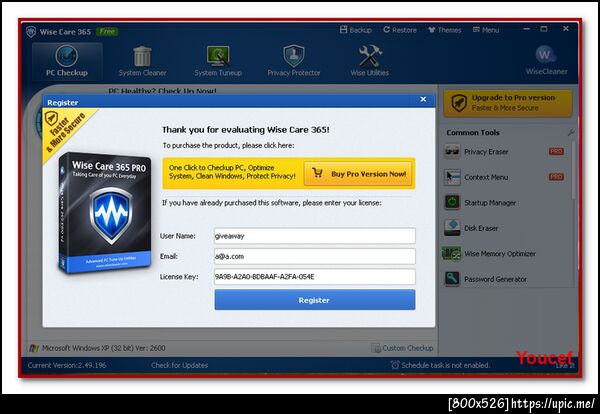Screen dimensions: 600x414
Task: Switch to System Tuneup tab
Action: (218, 61)
